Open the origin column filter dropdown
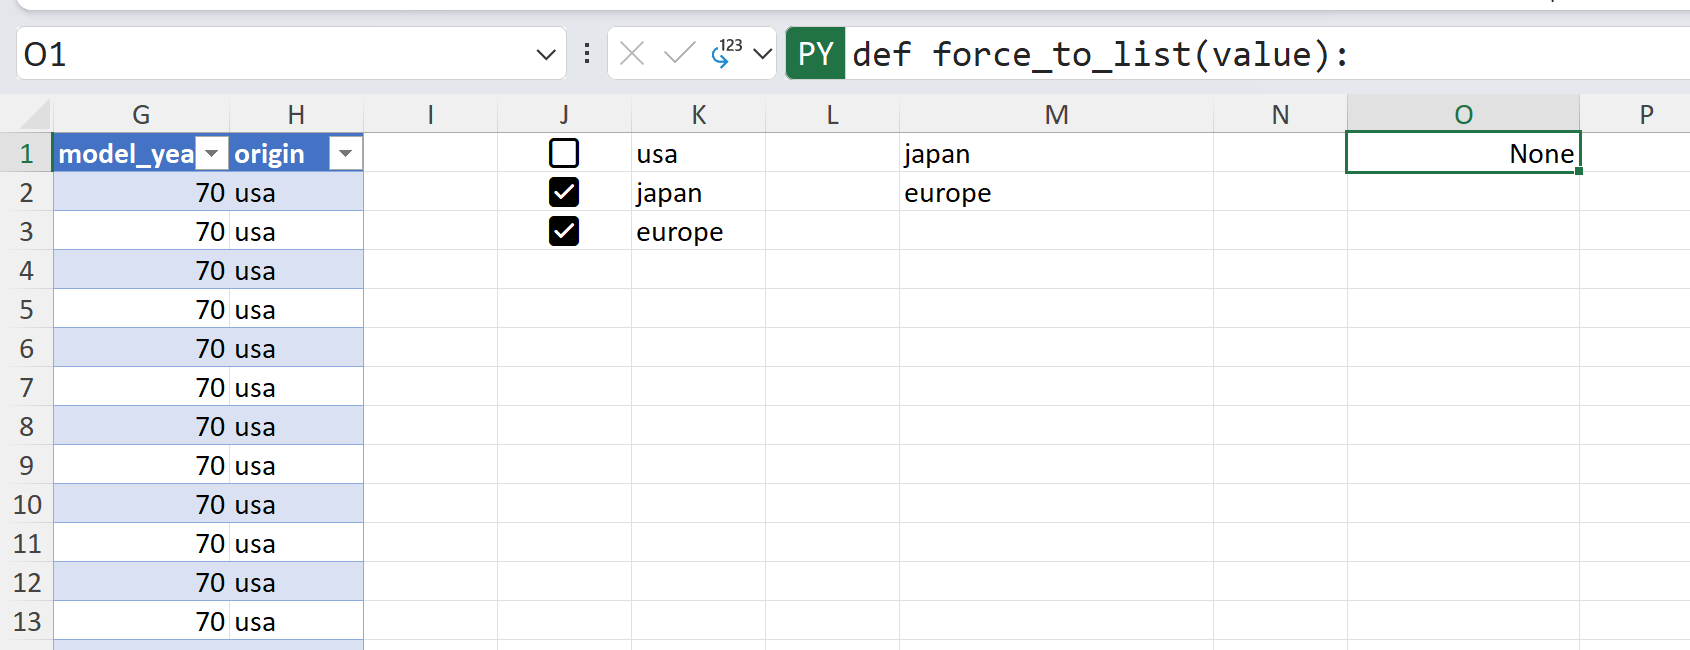This screenshot has height=650, width=1690. pos(345,153)
